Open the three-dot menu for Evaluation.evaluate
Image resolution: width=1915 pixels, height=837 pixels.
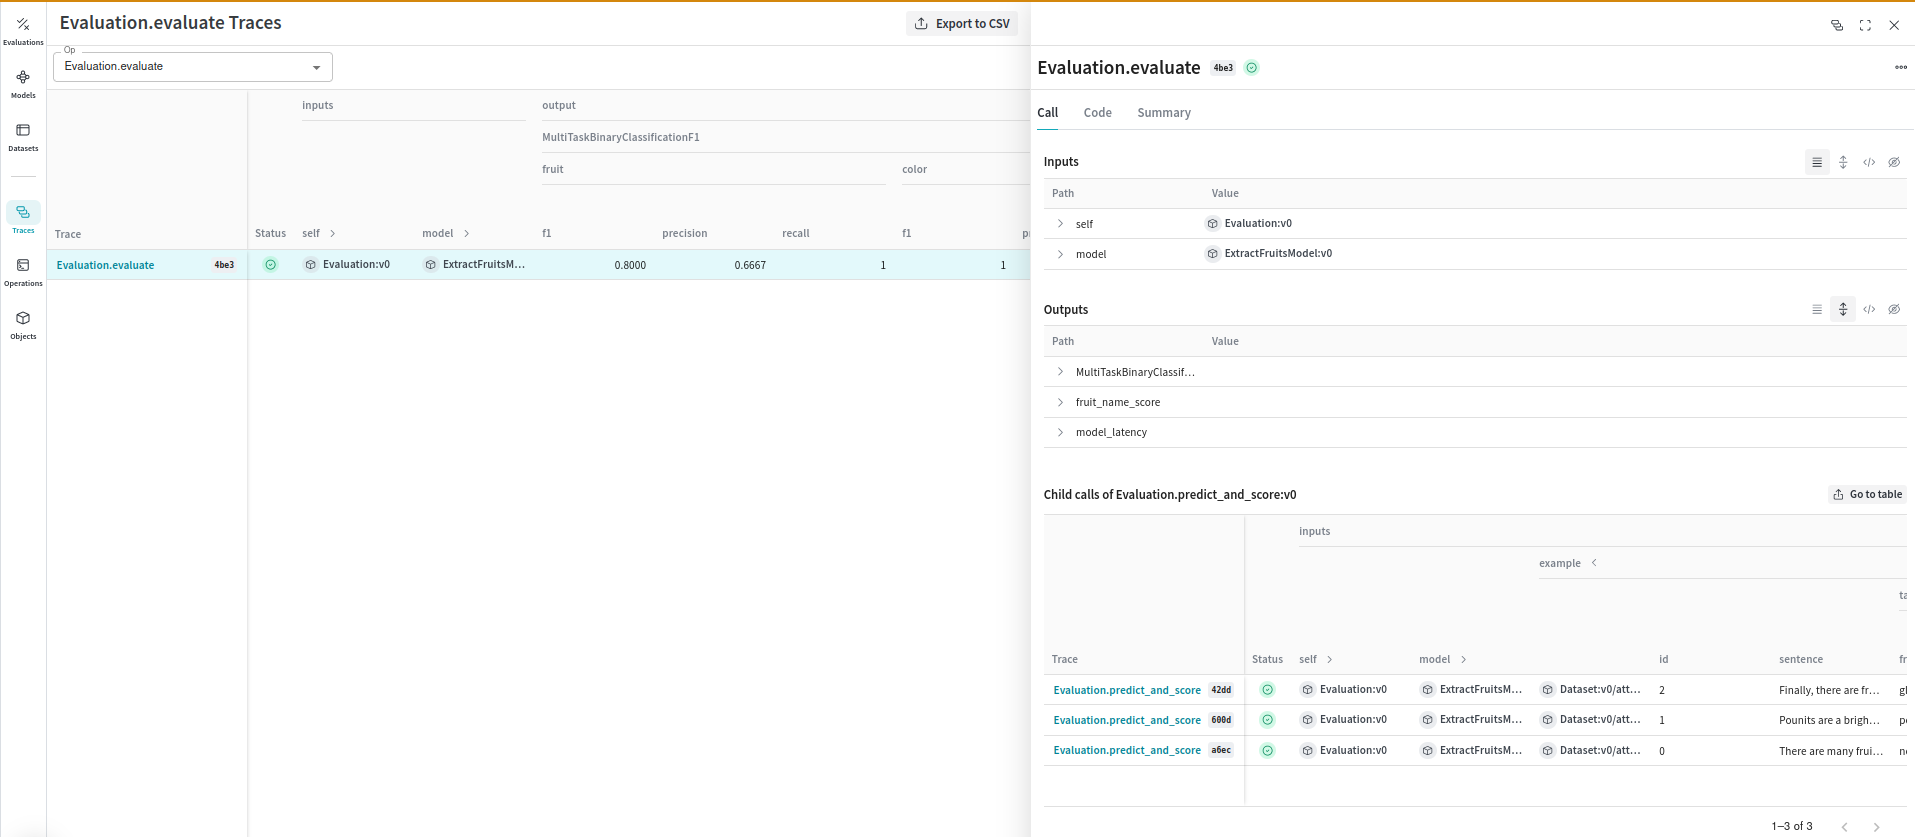coord(1900,68)
